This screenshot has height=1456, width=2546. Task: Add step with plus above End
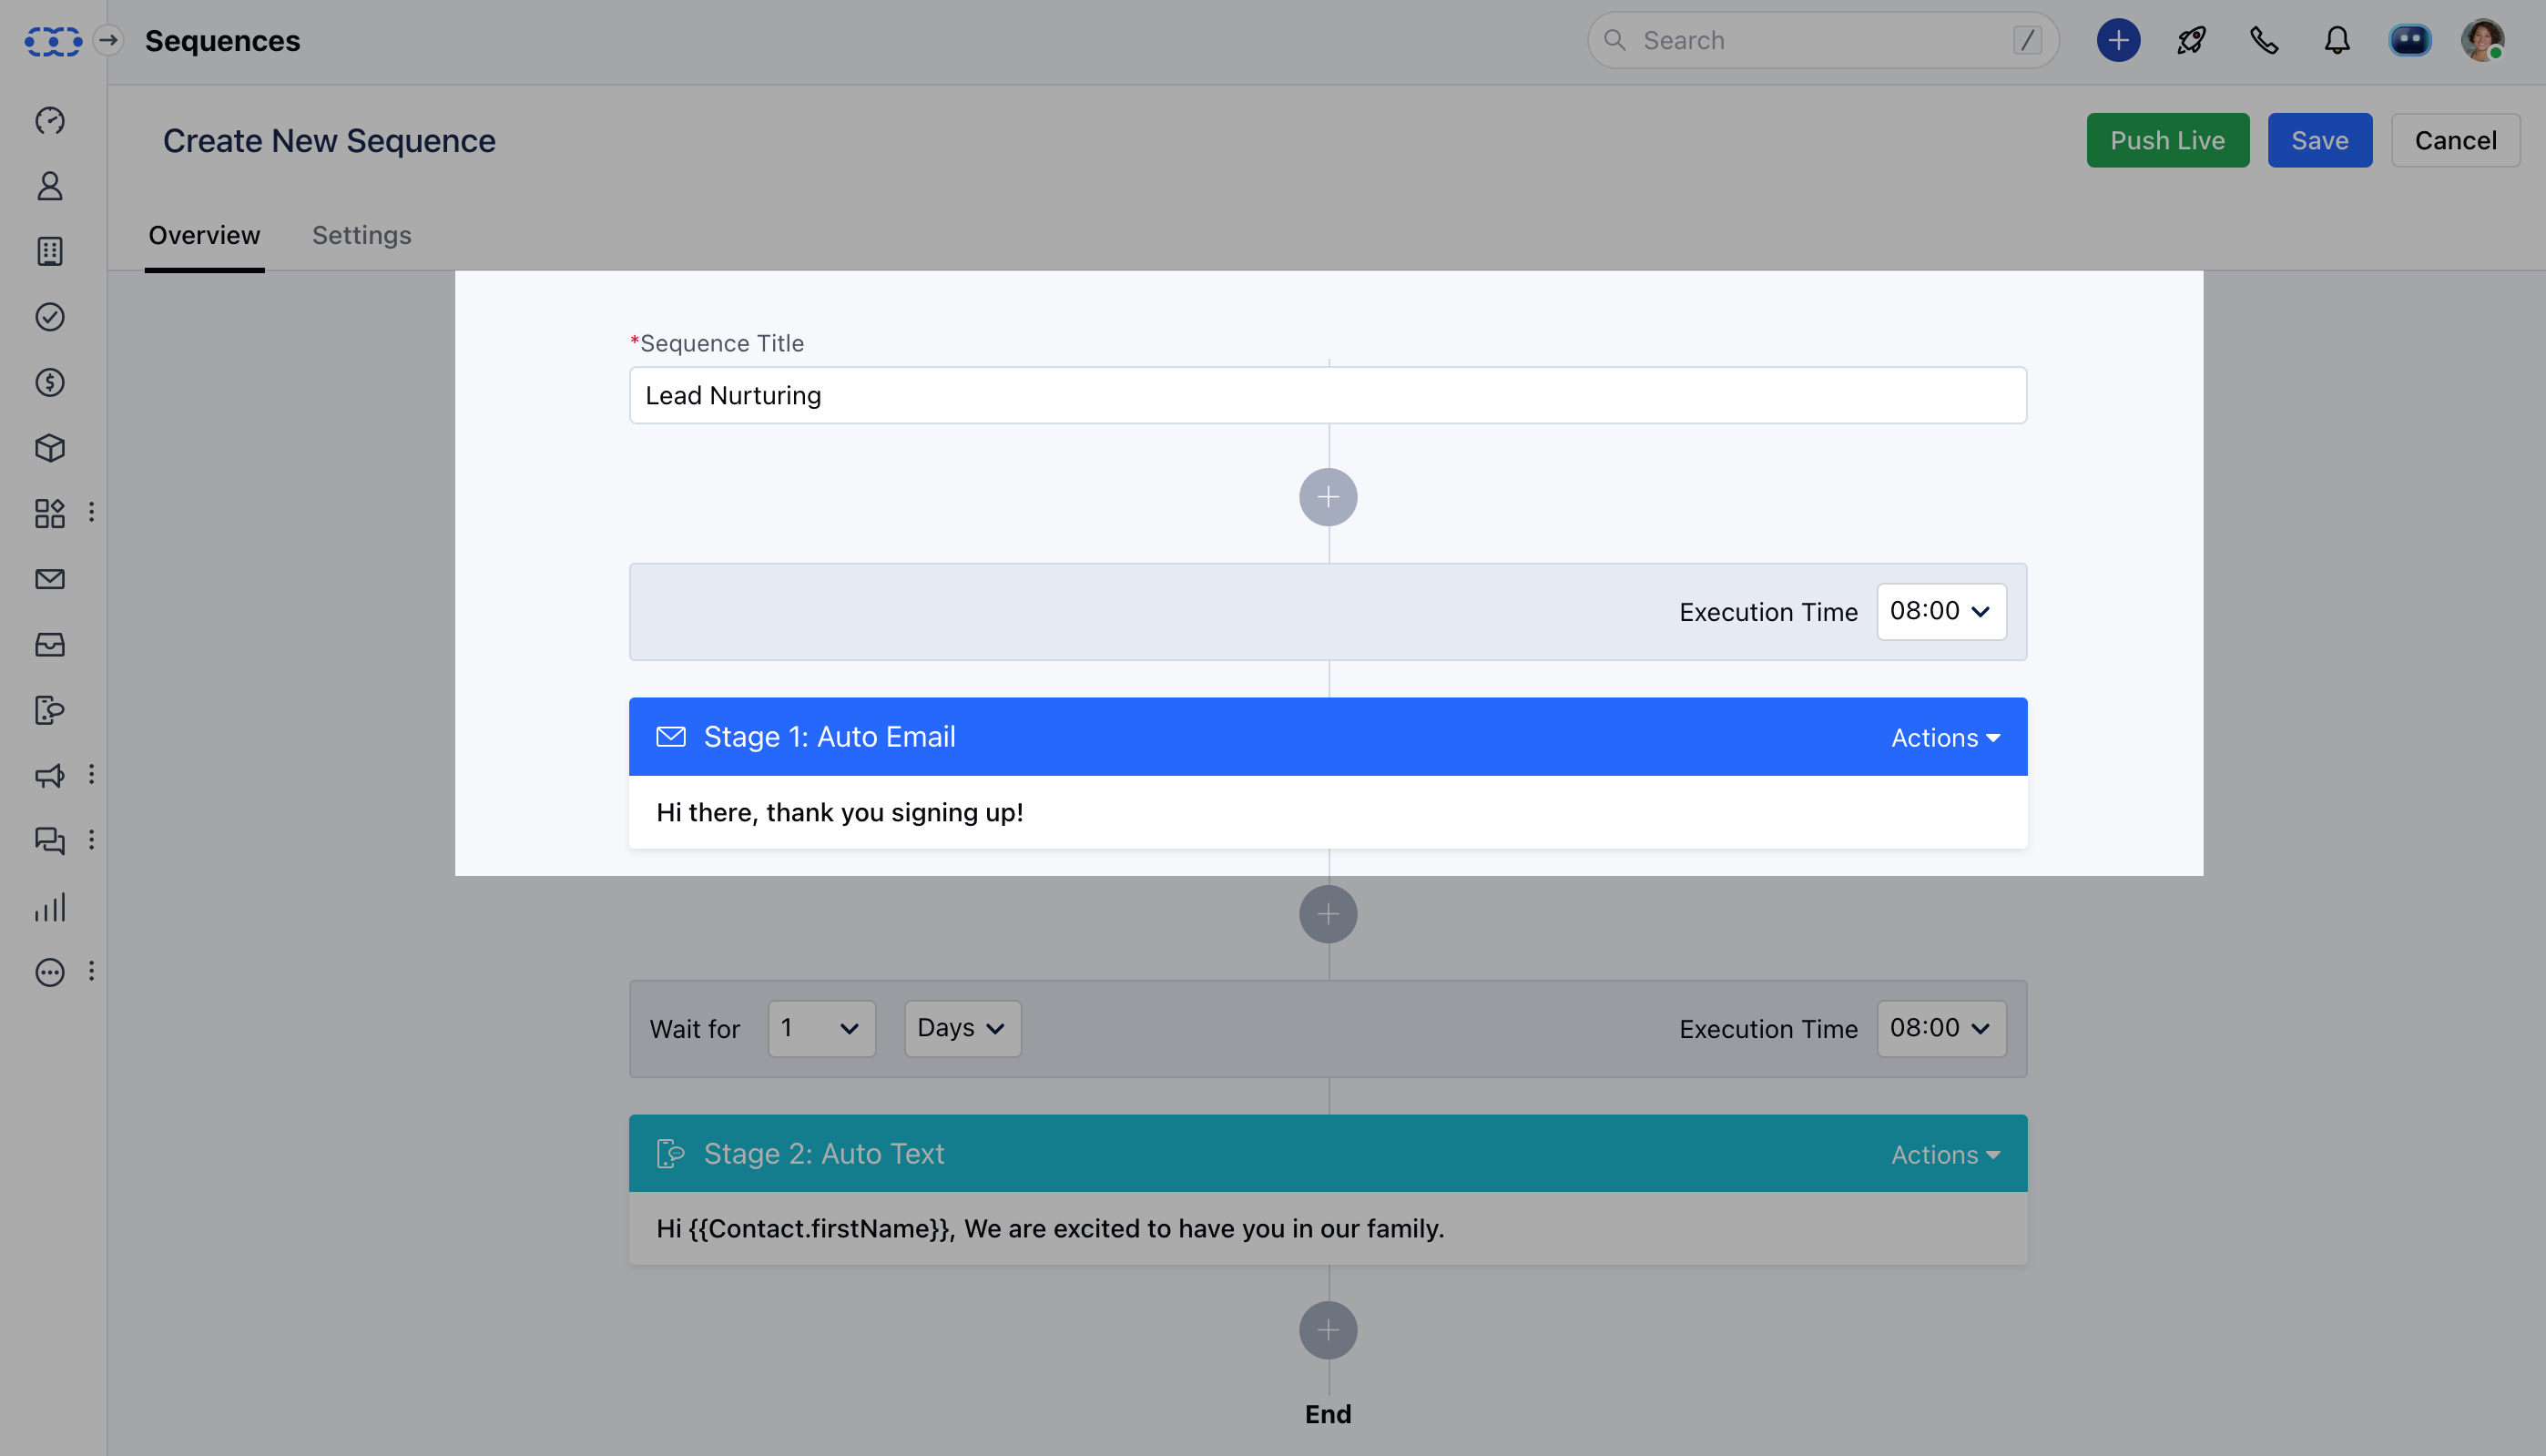(1327, 1330)
